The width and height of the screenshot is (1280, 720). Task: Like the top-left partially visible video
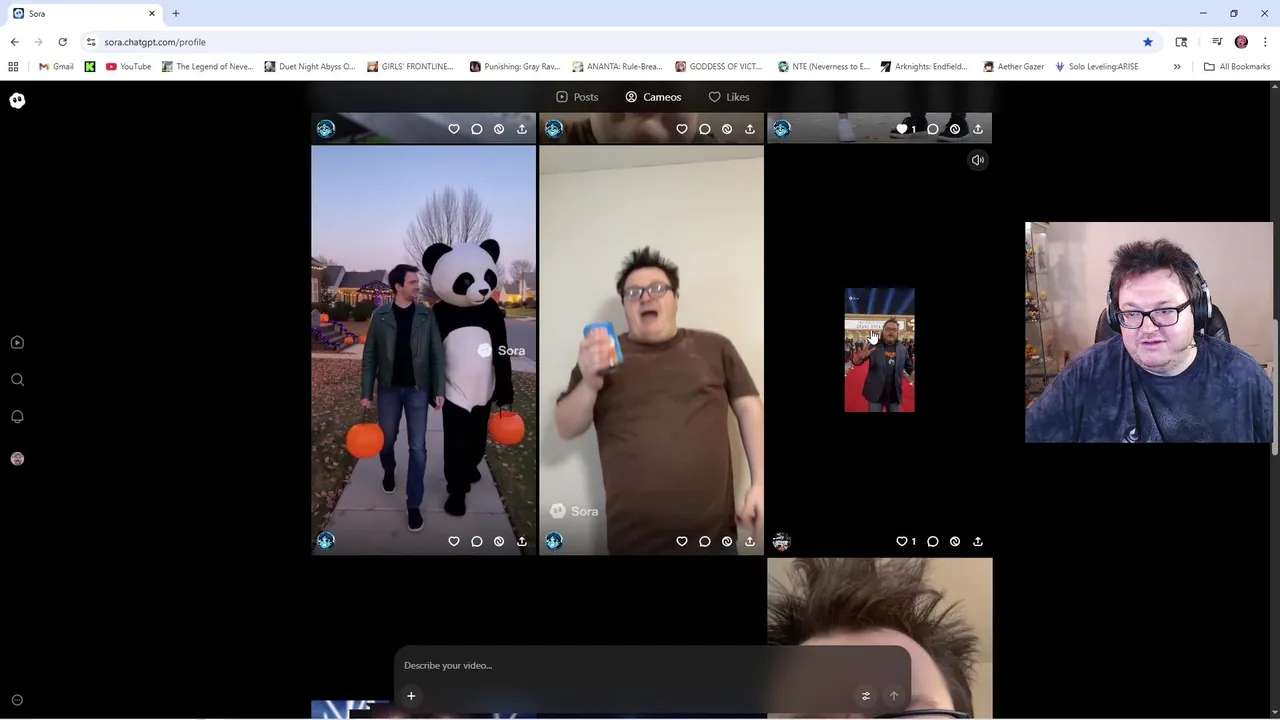[454, 129]
